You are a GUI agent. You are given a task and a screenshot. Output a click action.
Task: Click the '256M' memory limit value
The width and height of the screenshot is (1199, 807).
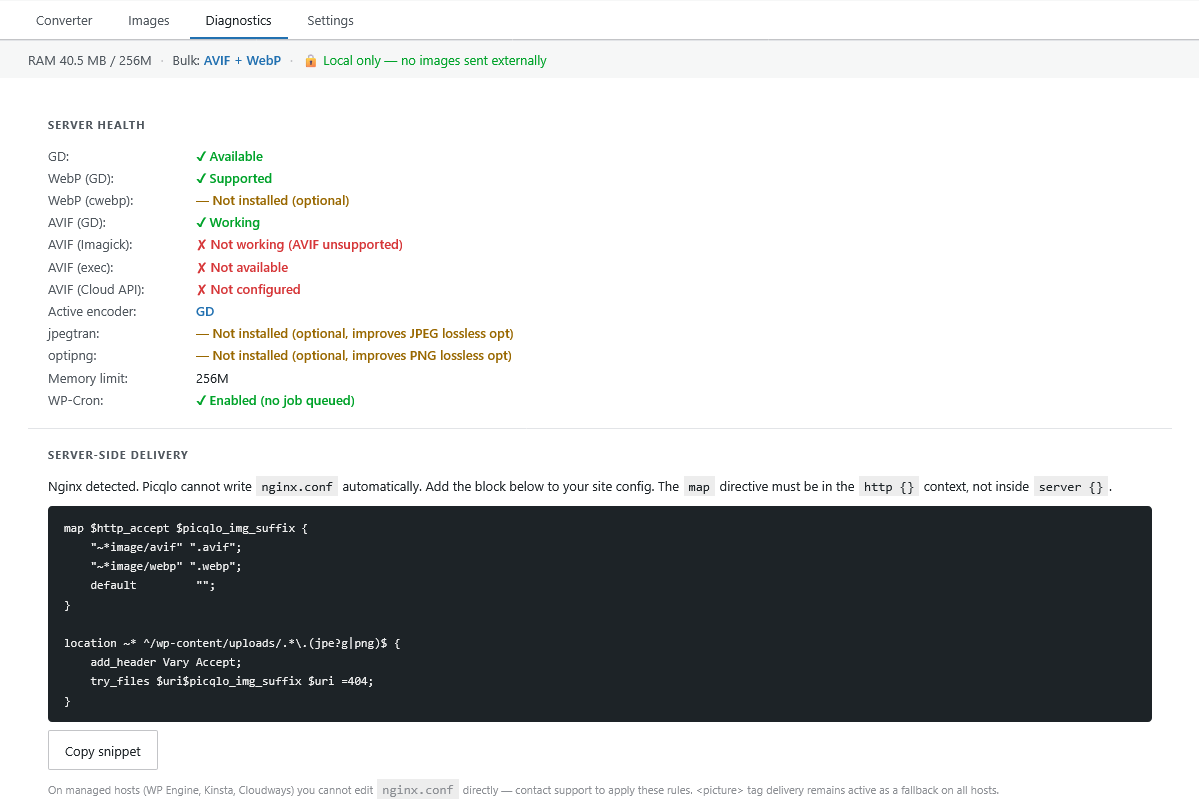pos(212,379)
